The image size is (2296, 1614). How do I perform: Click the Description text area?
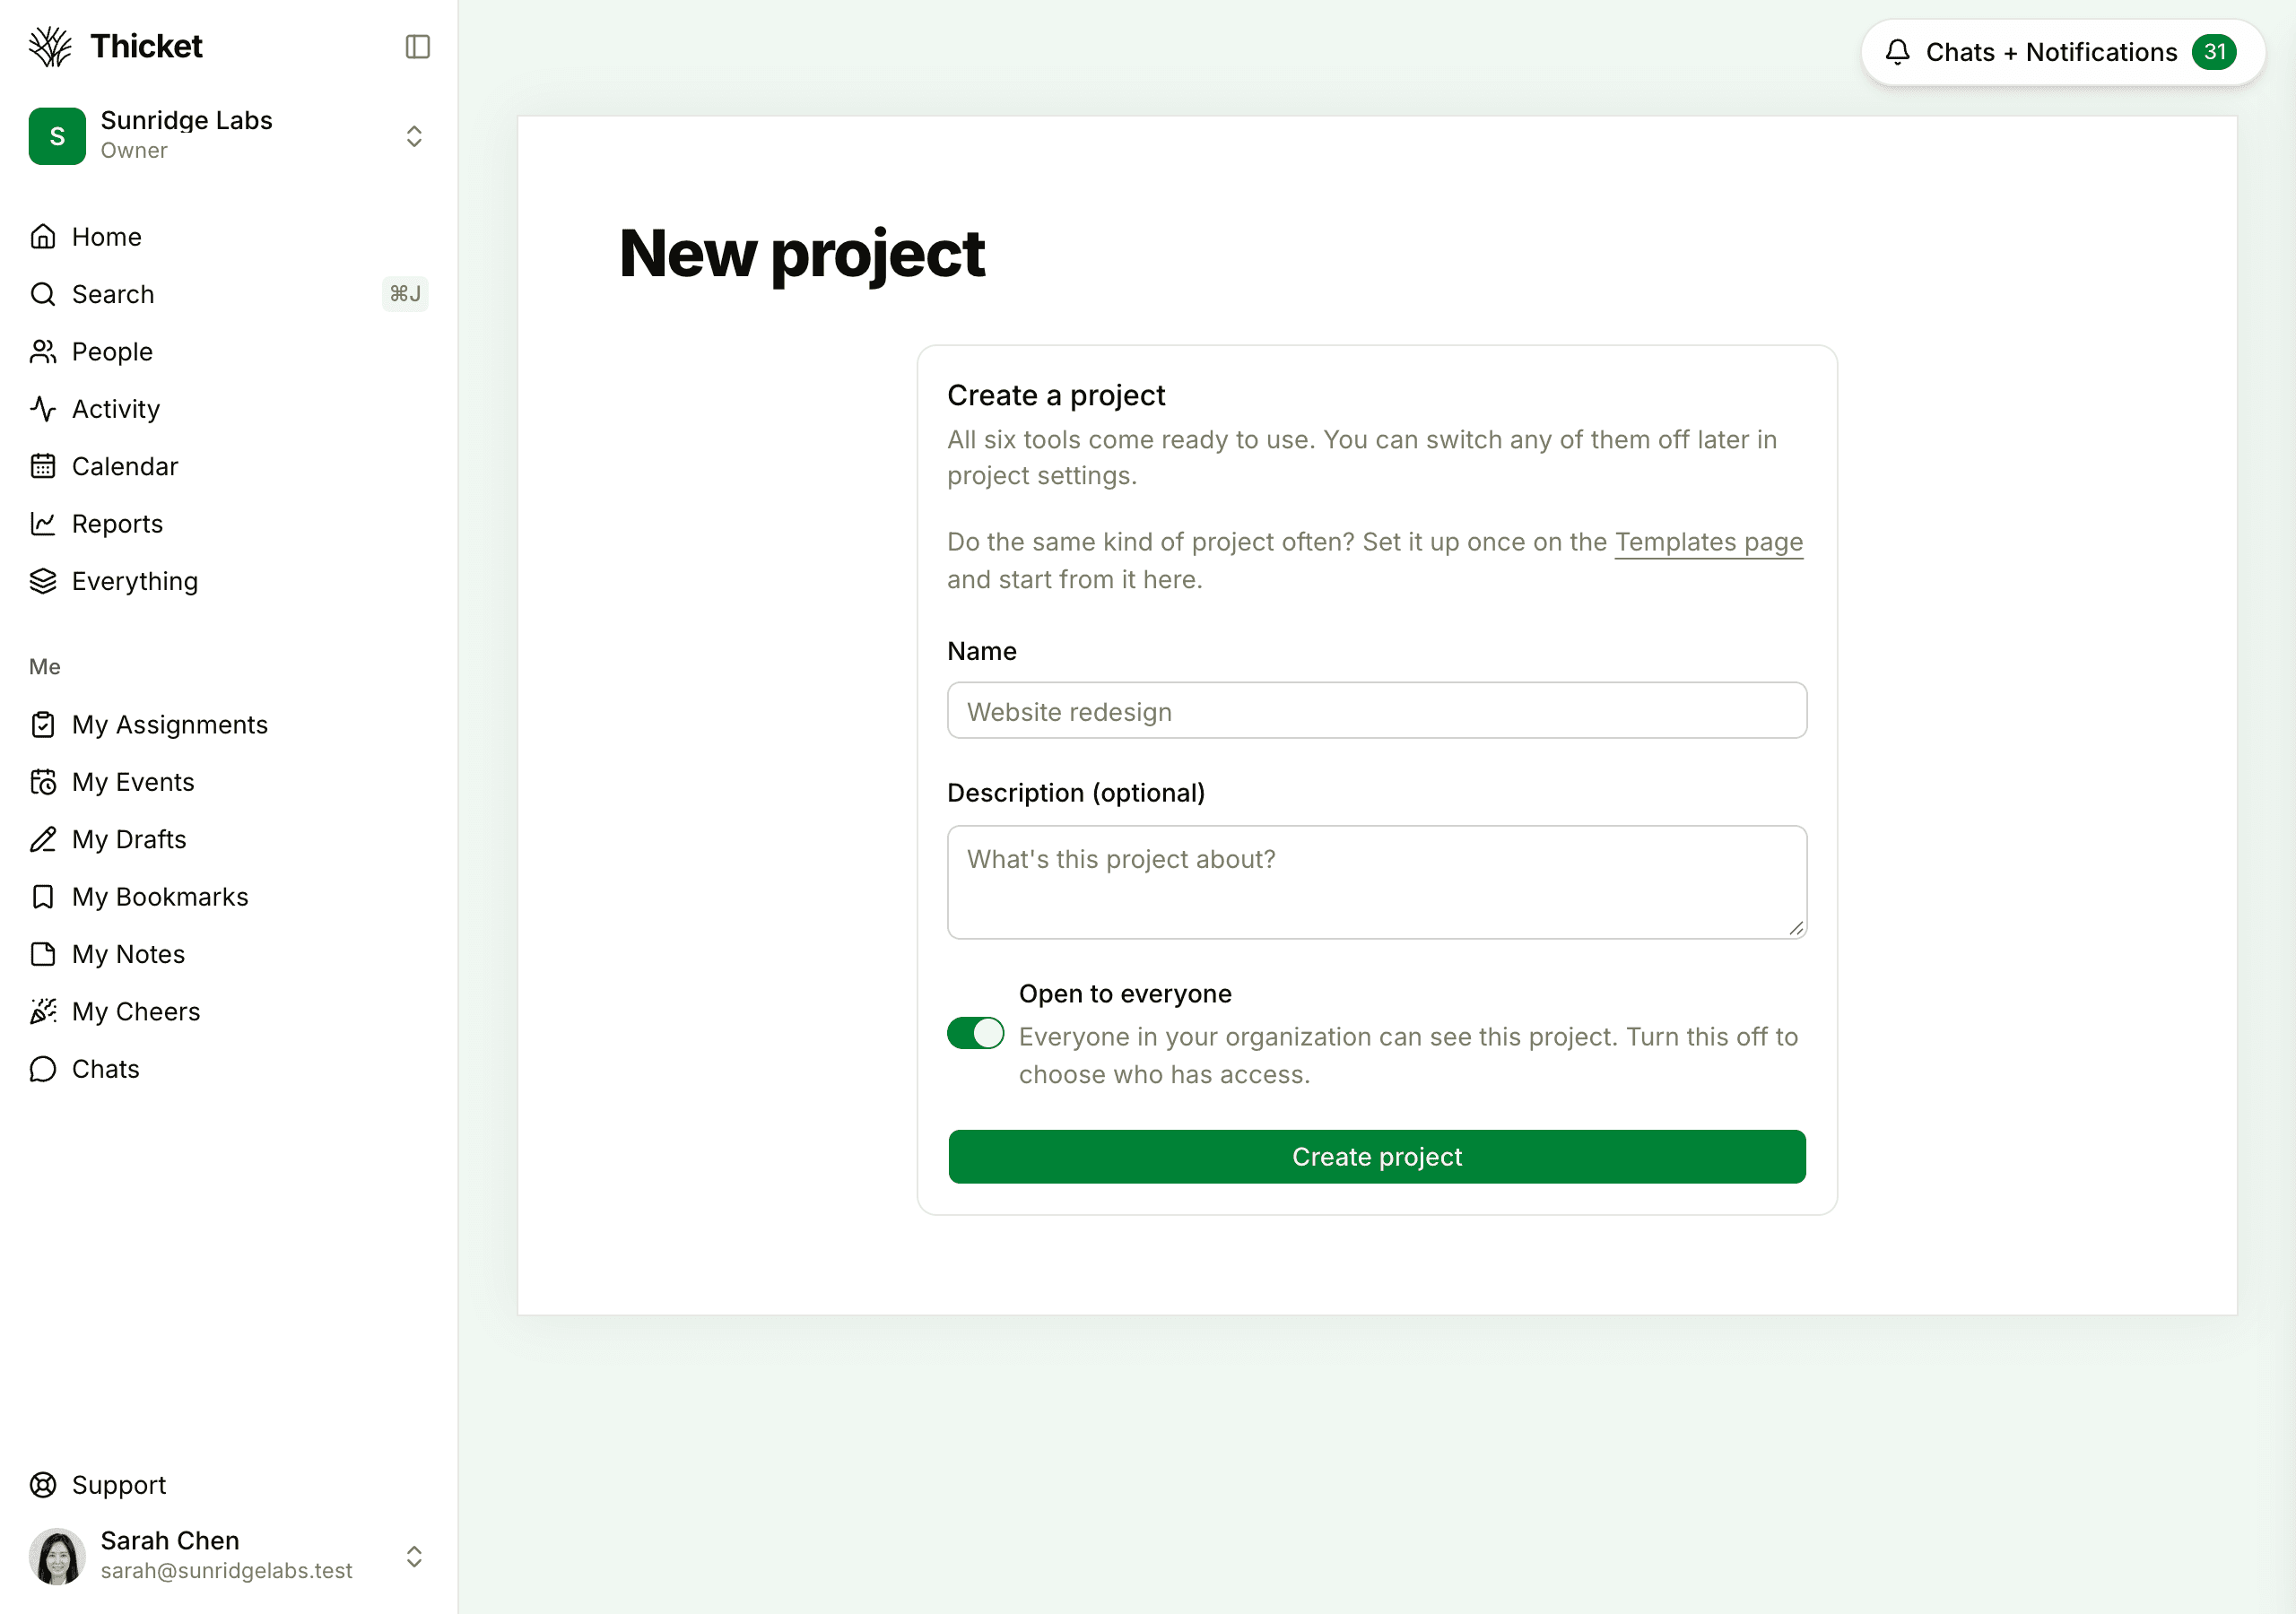(1377, 882)
